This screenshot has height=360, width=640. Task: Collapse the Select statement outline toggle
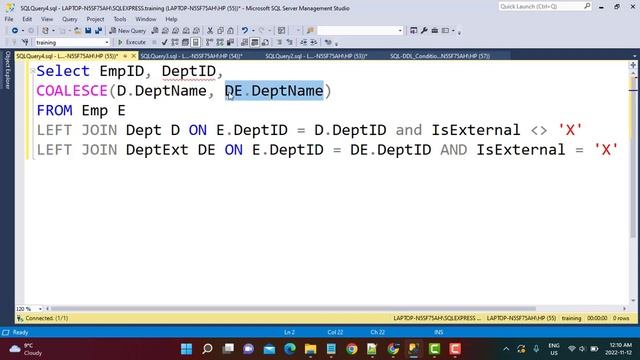click(x=33, y=71)
